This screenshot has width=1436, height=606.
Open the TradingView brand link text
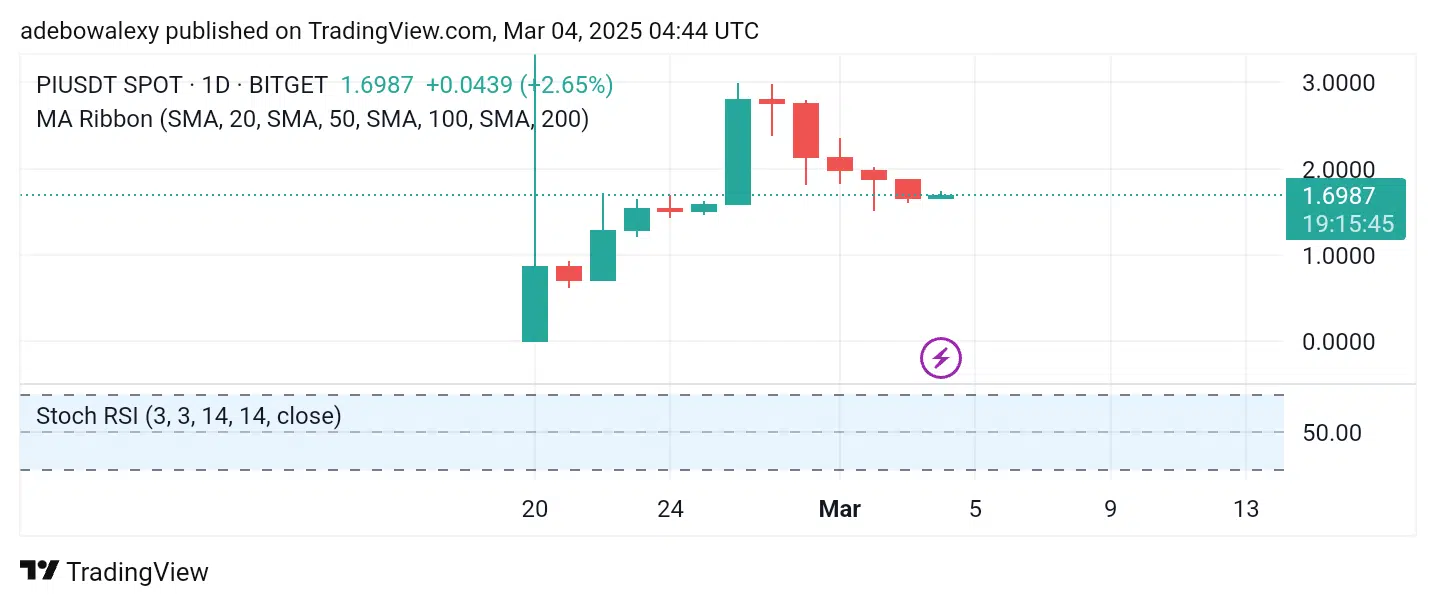pyautogui.click(x=137, y=572)
